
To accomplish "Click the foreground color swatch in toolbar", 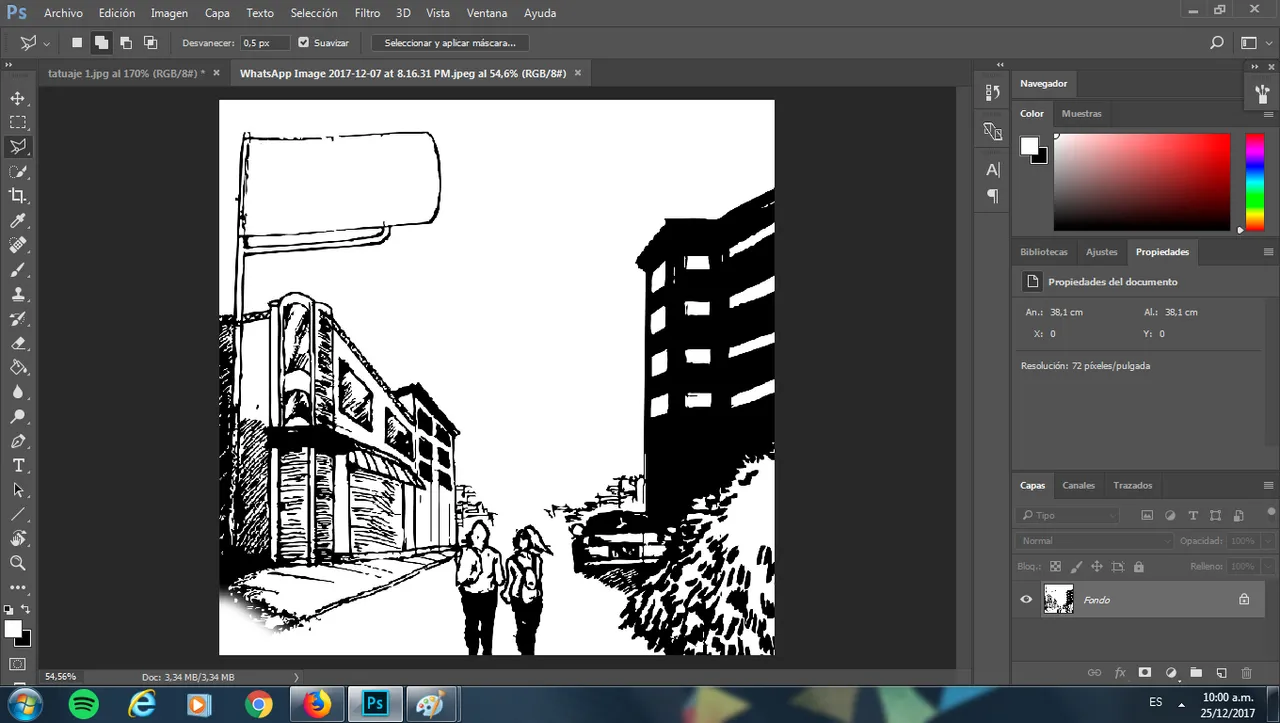I will click(x=12, y=628).
